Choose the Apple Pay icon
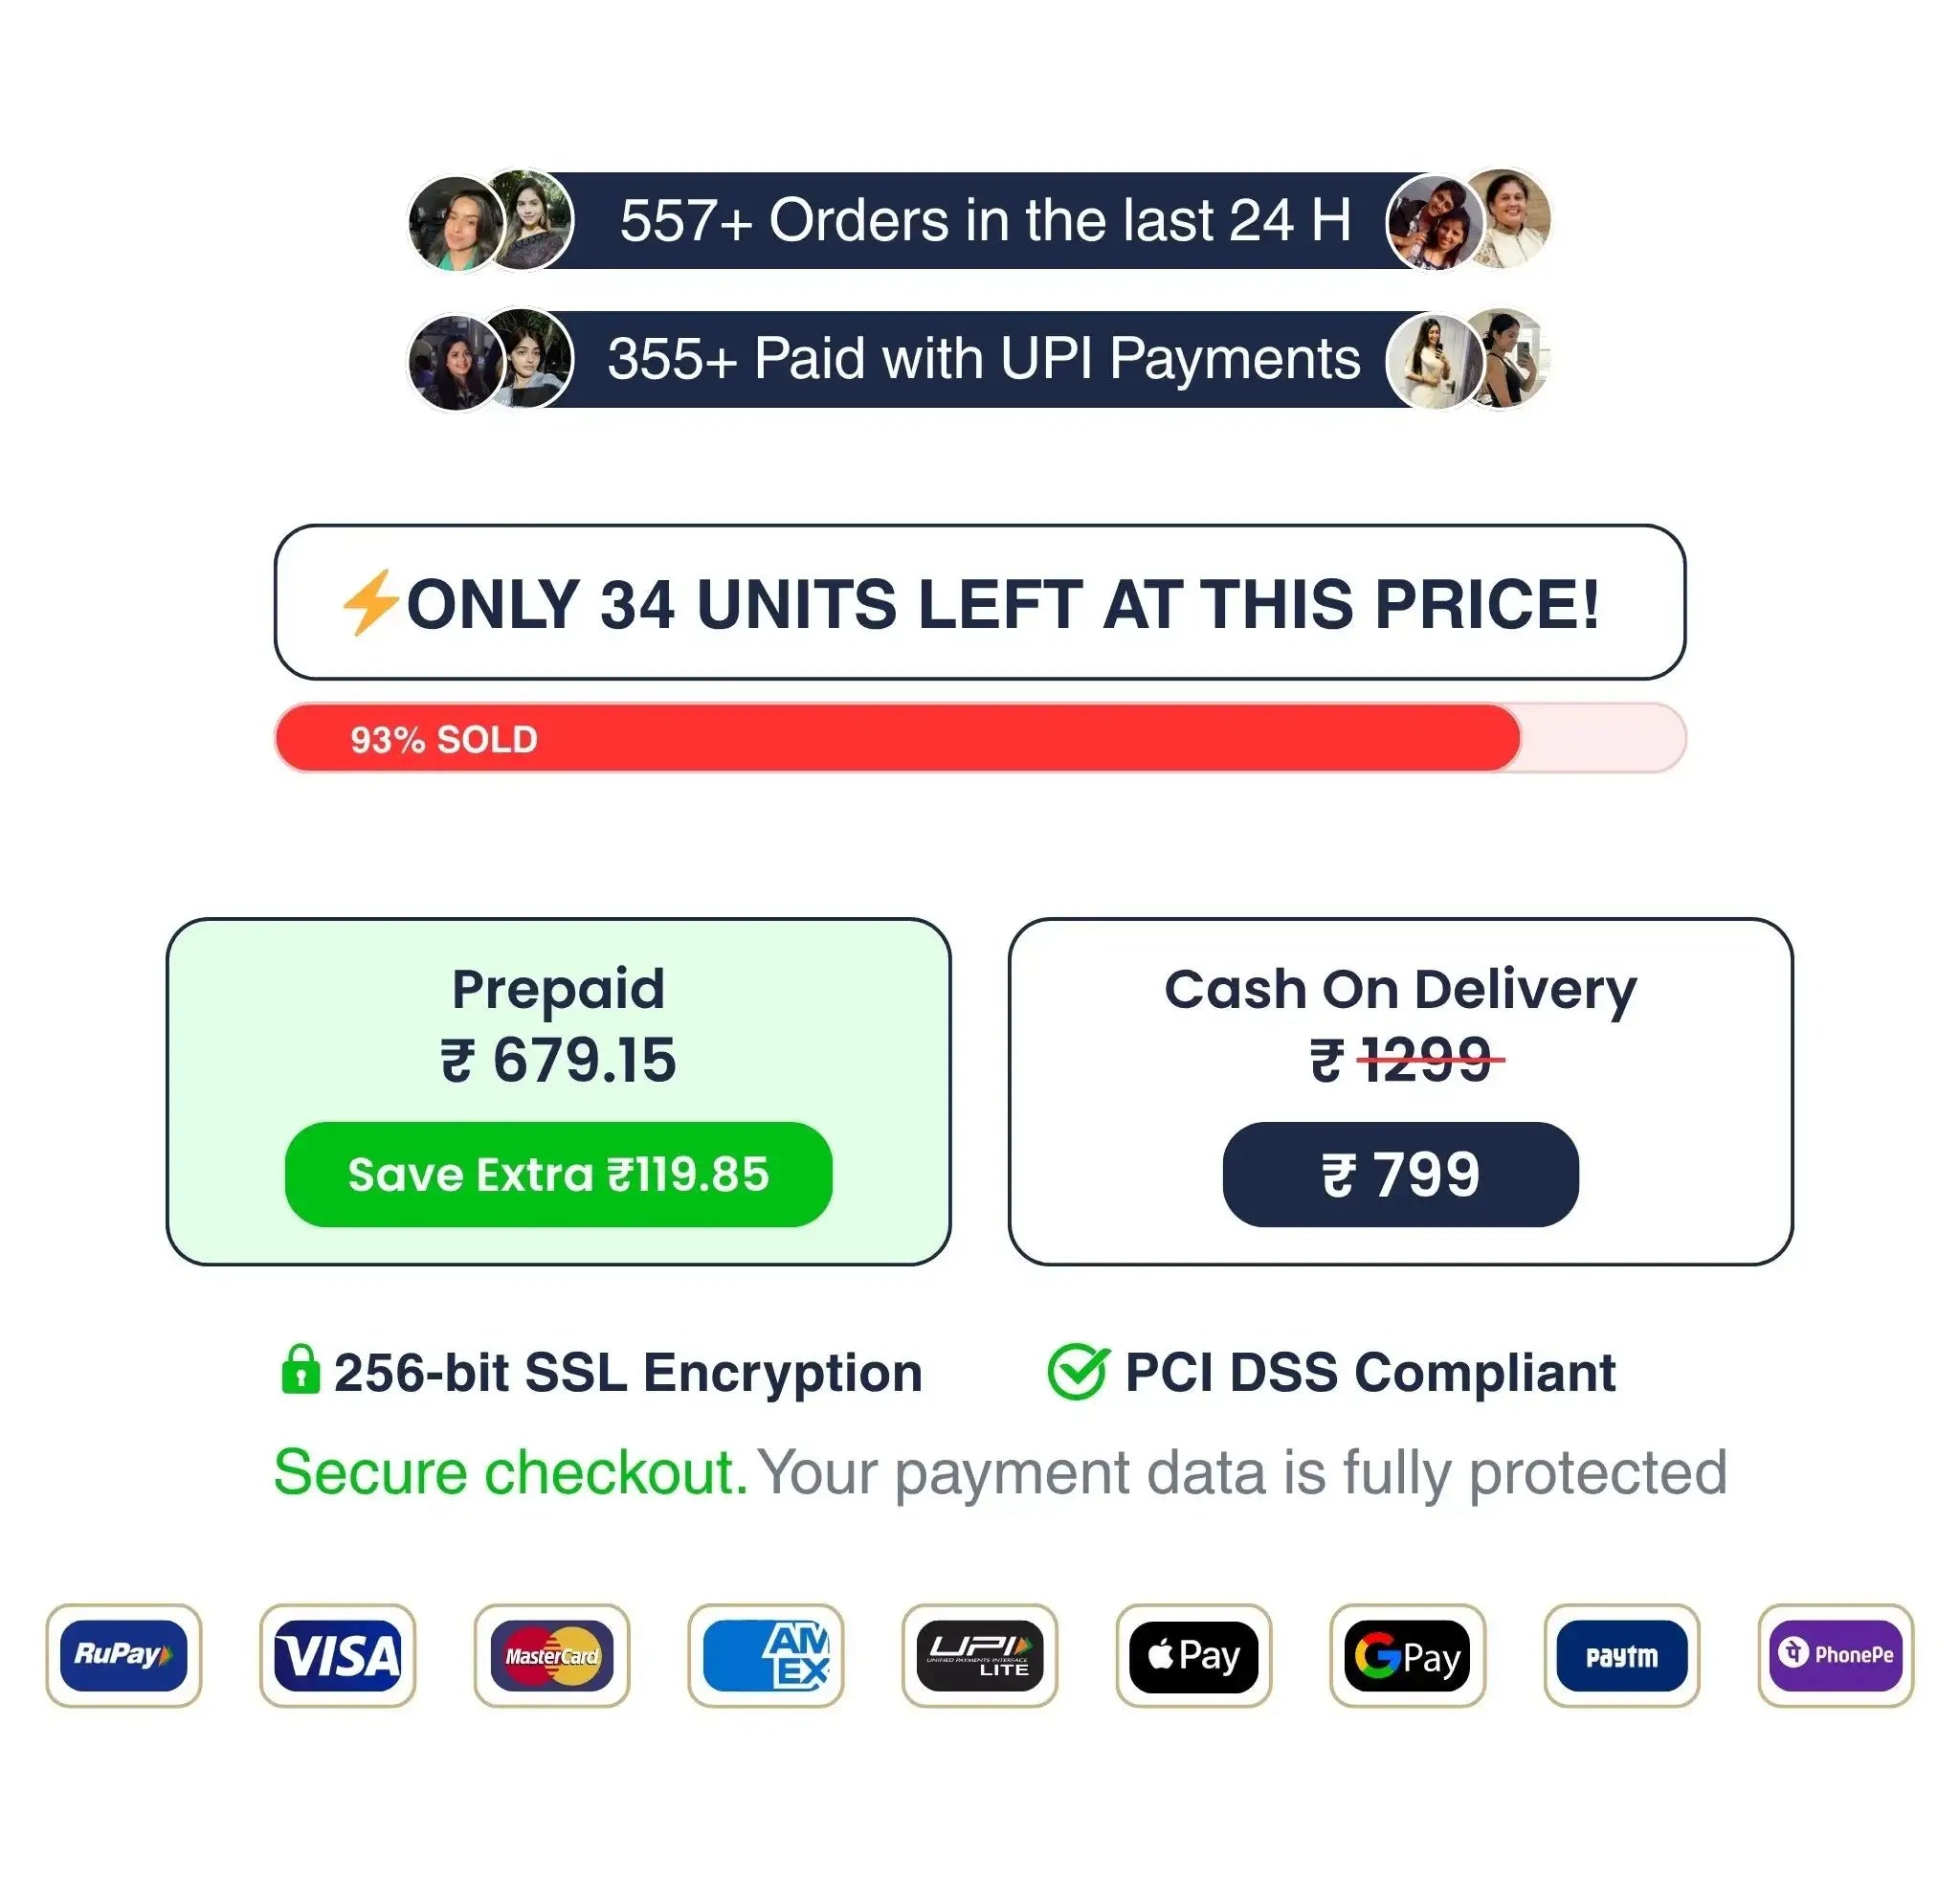Image resolution: width=1960 pixels, height=1904 pixels. point(1193,1655)
